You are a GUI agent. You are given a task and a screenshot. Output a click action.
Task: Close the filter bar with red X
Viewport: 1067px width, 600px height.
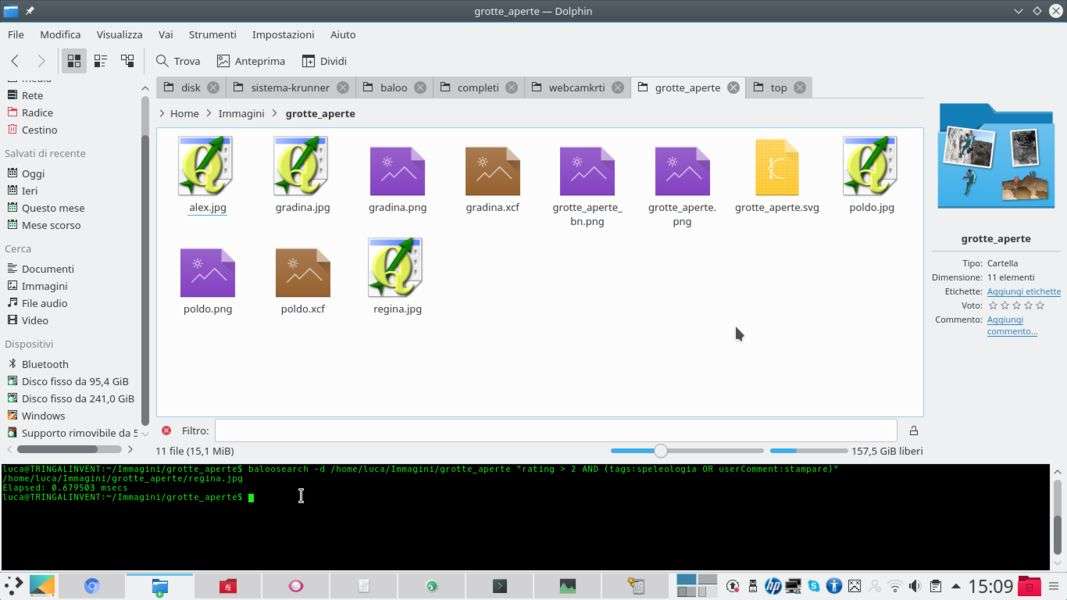tap(166, 431)
